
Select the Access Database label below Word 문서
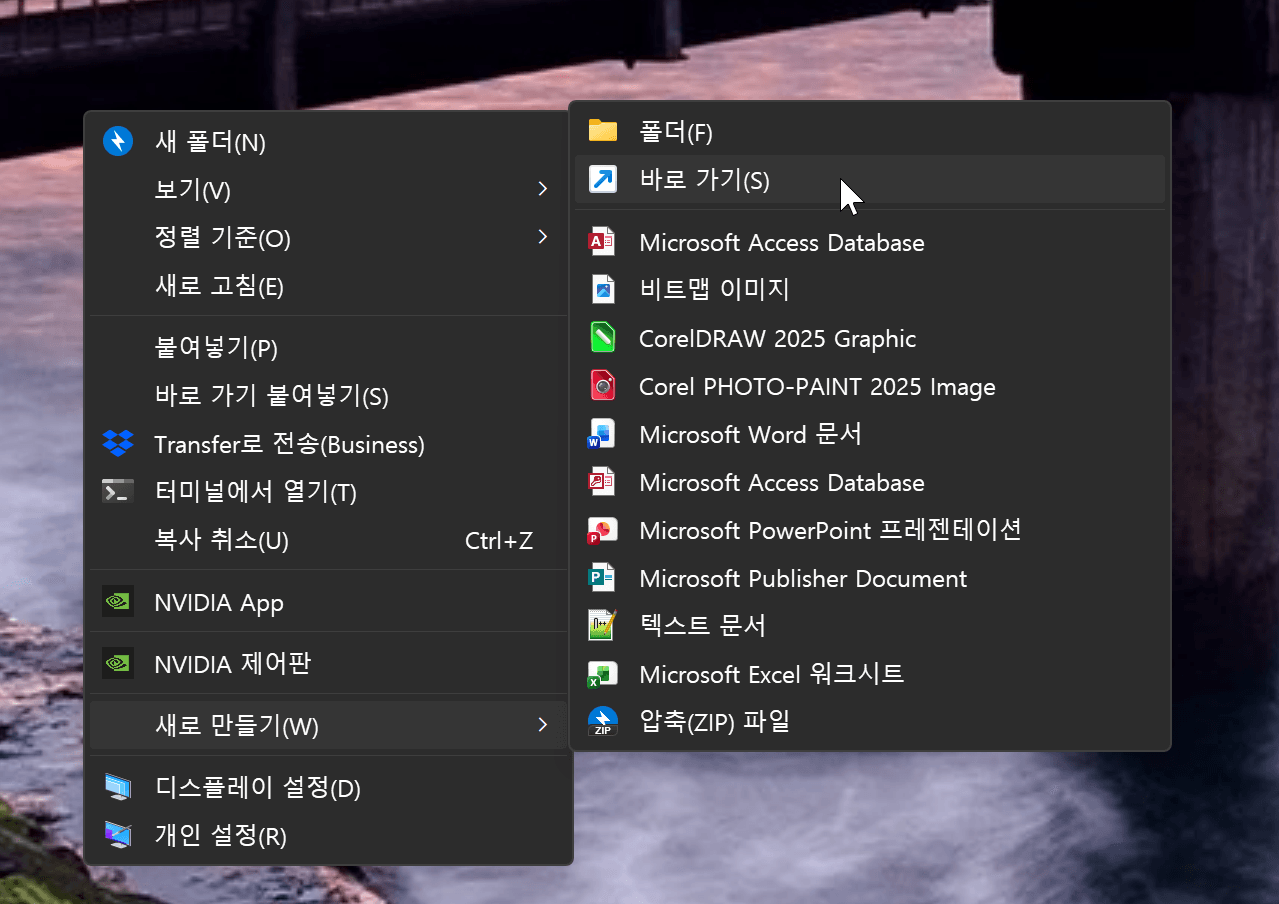(x=782, y=482)
